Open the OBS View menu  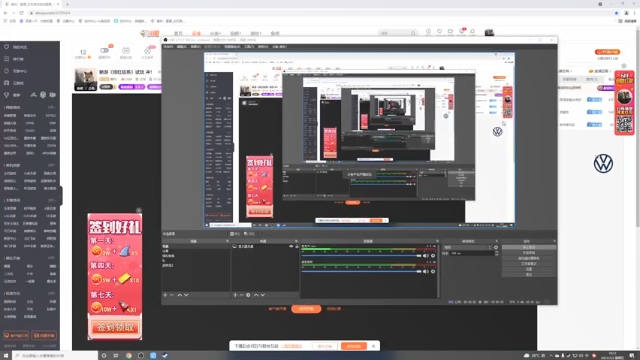coord(196,47)
